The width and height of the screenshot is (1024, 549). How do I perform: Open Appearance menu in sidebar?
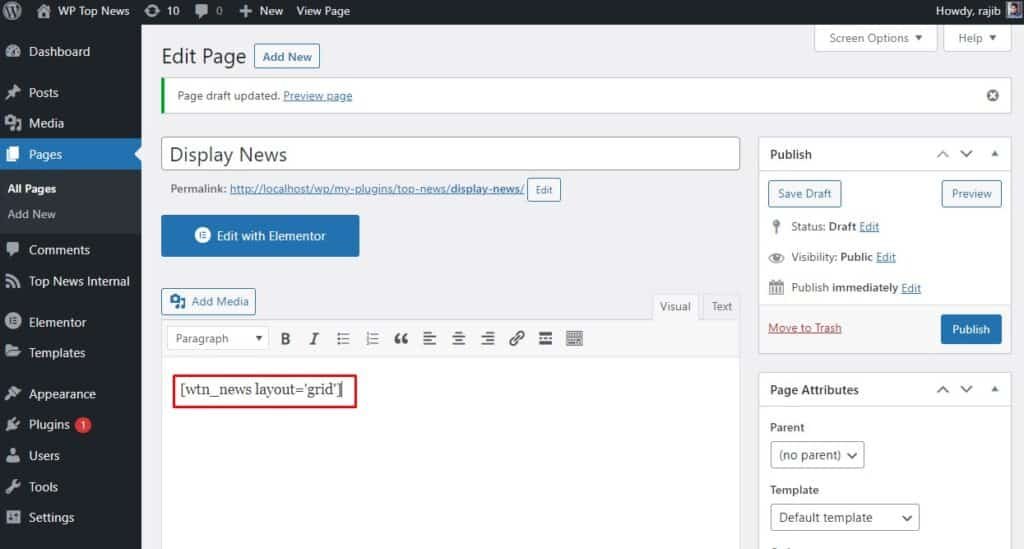point(62,394)
